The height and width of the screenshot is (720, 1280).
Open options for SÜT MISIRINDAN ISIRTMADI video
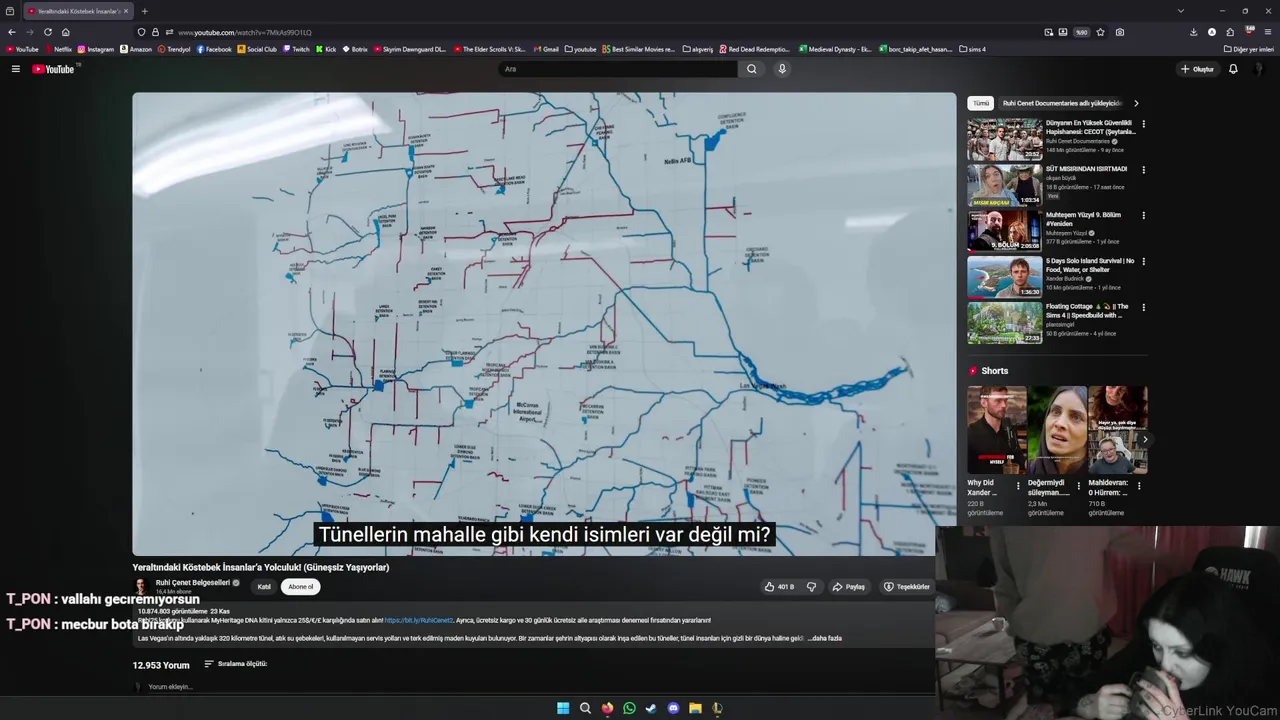click(x=1144, y=170)
